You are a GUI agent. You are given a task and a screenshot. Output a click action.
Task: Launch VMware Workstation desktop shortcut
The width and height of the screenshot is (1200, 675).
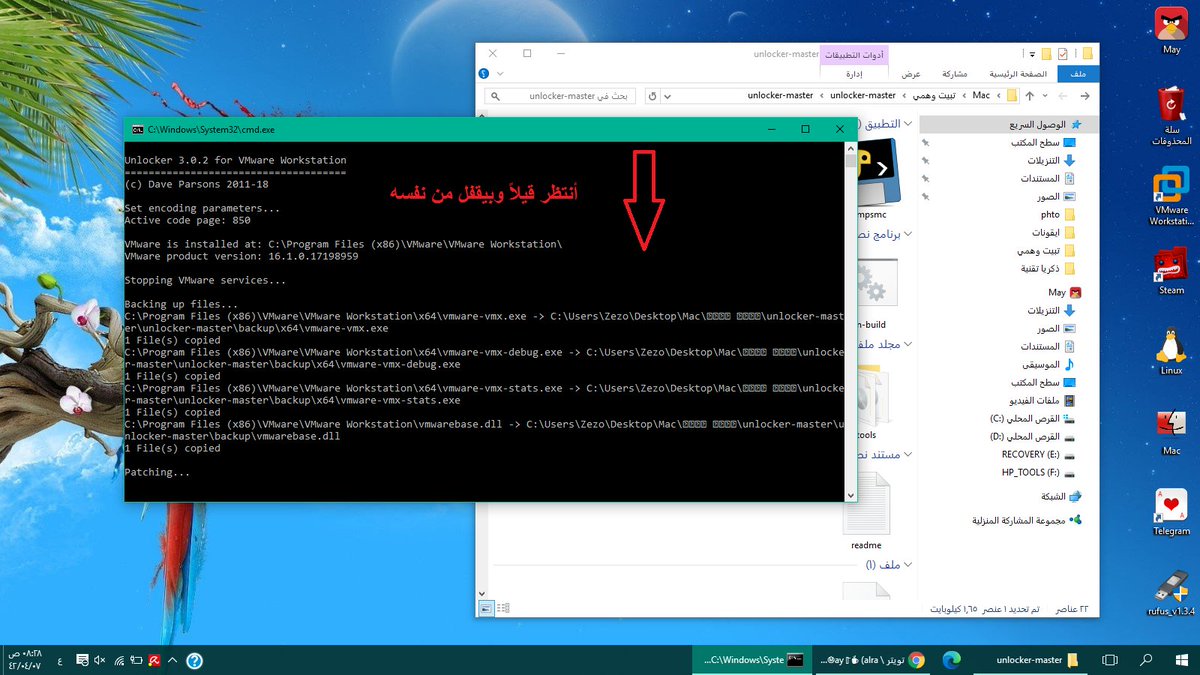pos(1171,198)
